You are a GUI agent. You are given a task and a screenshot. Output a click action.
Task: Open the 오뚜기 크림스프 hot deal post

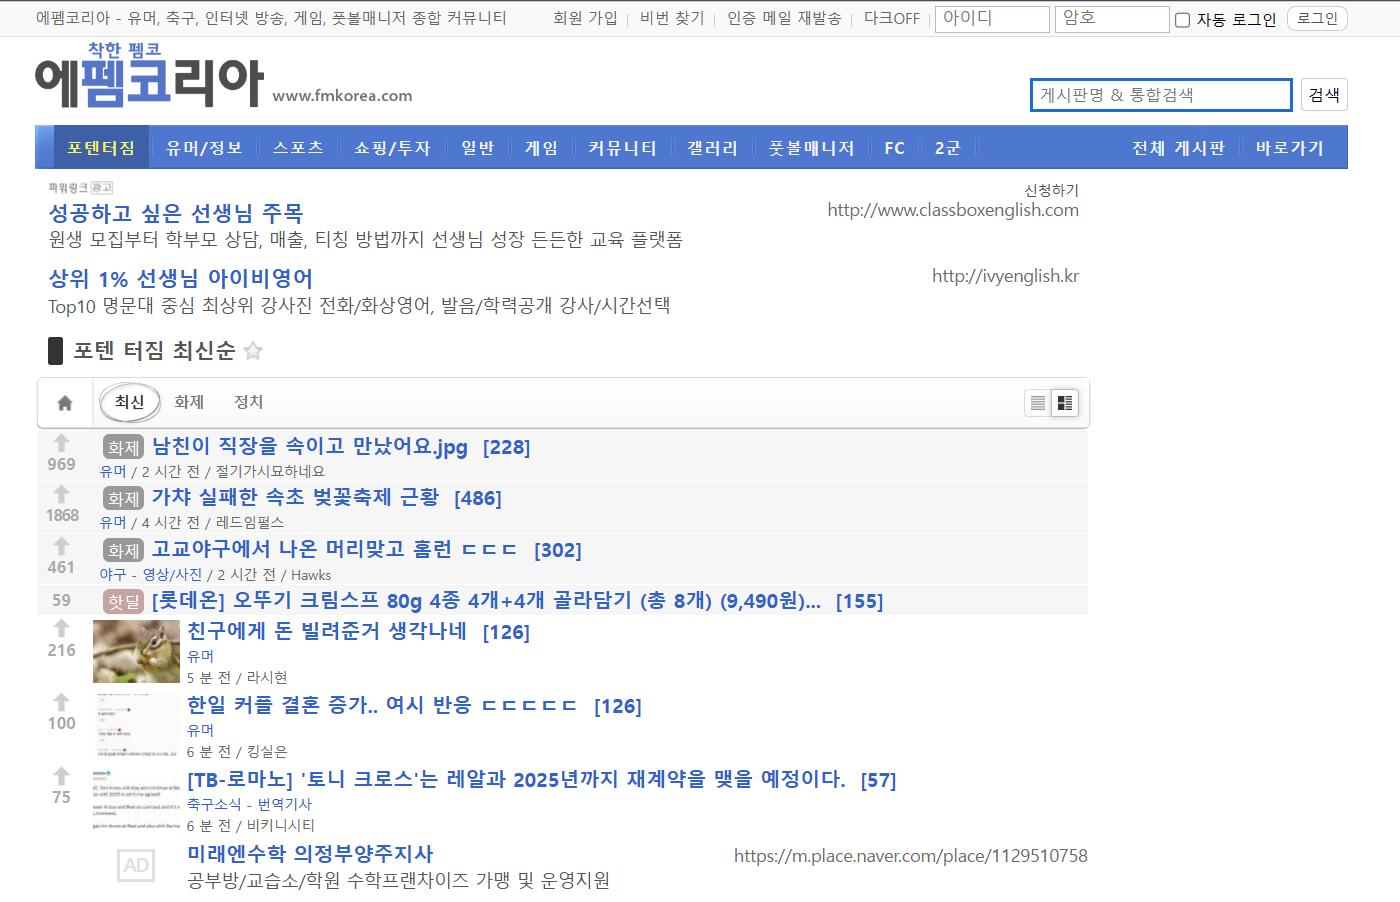click(x=486, y=600)
